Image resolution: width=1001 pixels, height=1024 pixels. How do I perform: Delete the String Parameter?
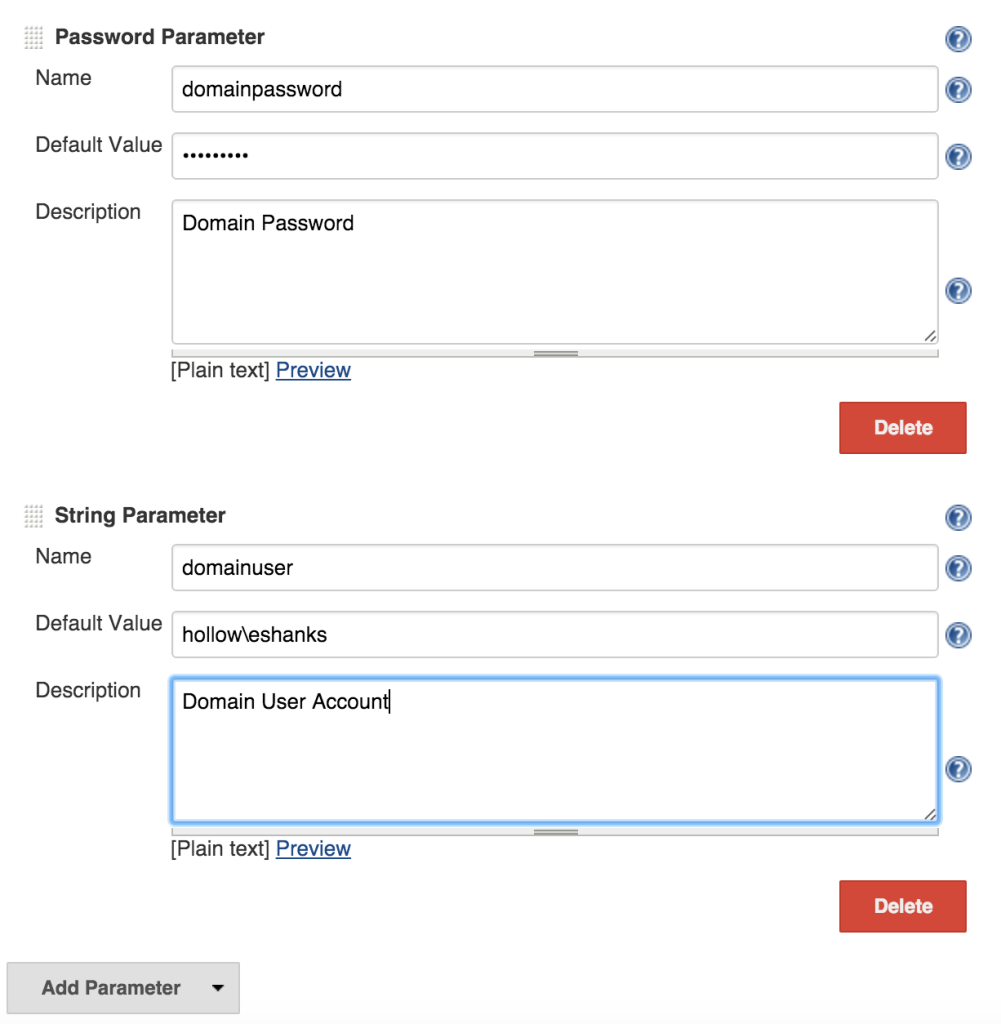click(x=902, y=906)
